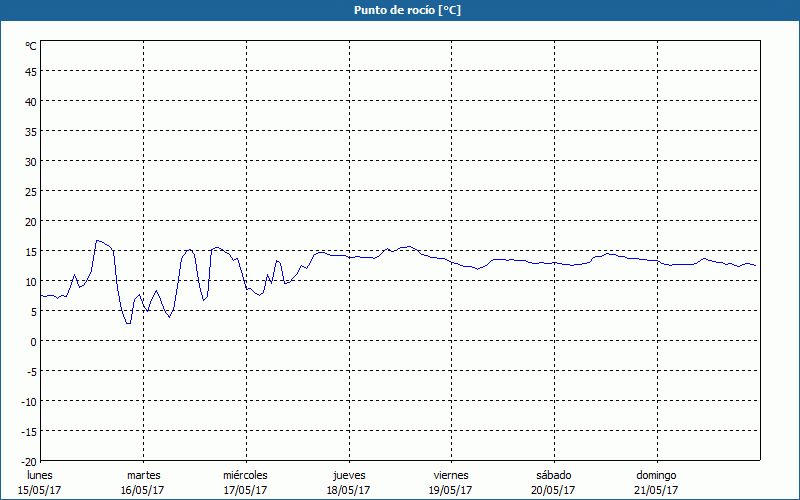Click the 40 label on the vertical axis

31,101
